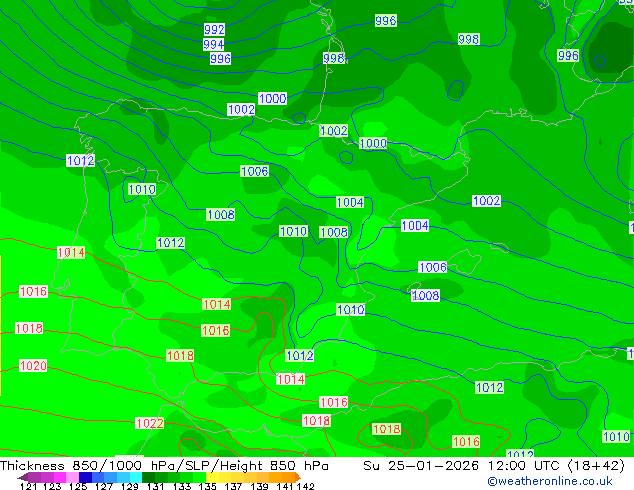The image size is (634, 490).
Task: Click the red 1022 isobar label
Action: (x=150, y=423)
